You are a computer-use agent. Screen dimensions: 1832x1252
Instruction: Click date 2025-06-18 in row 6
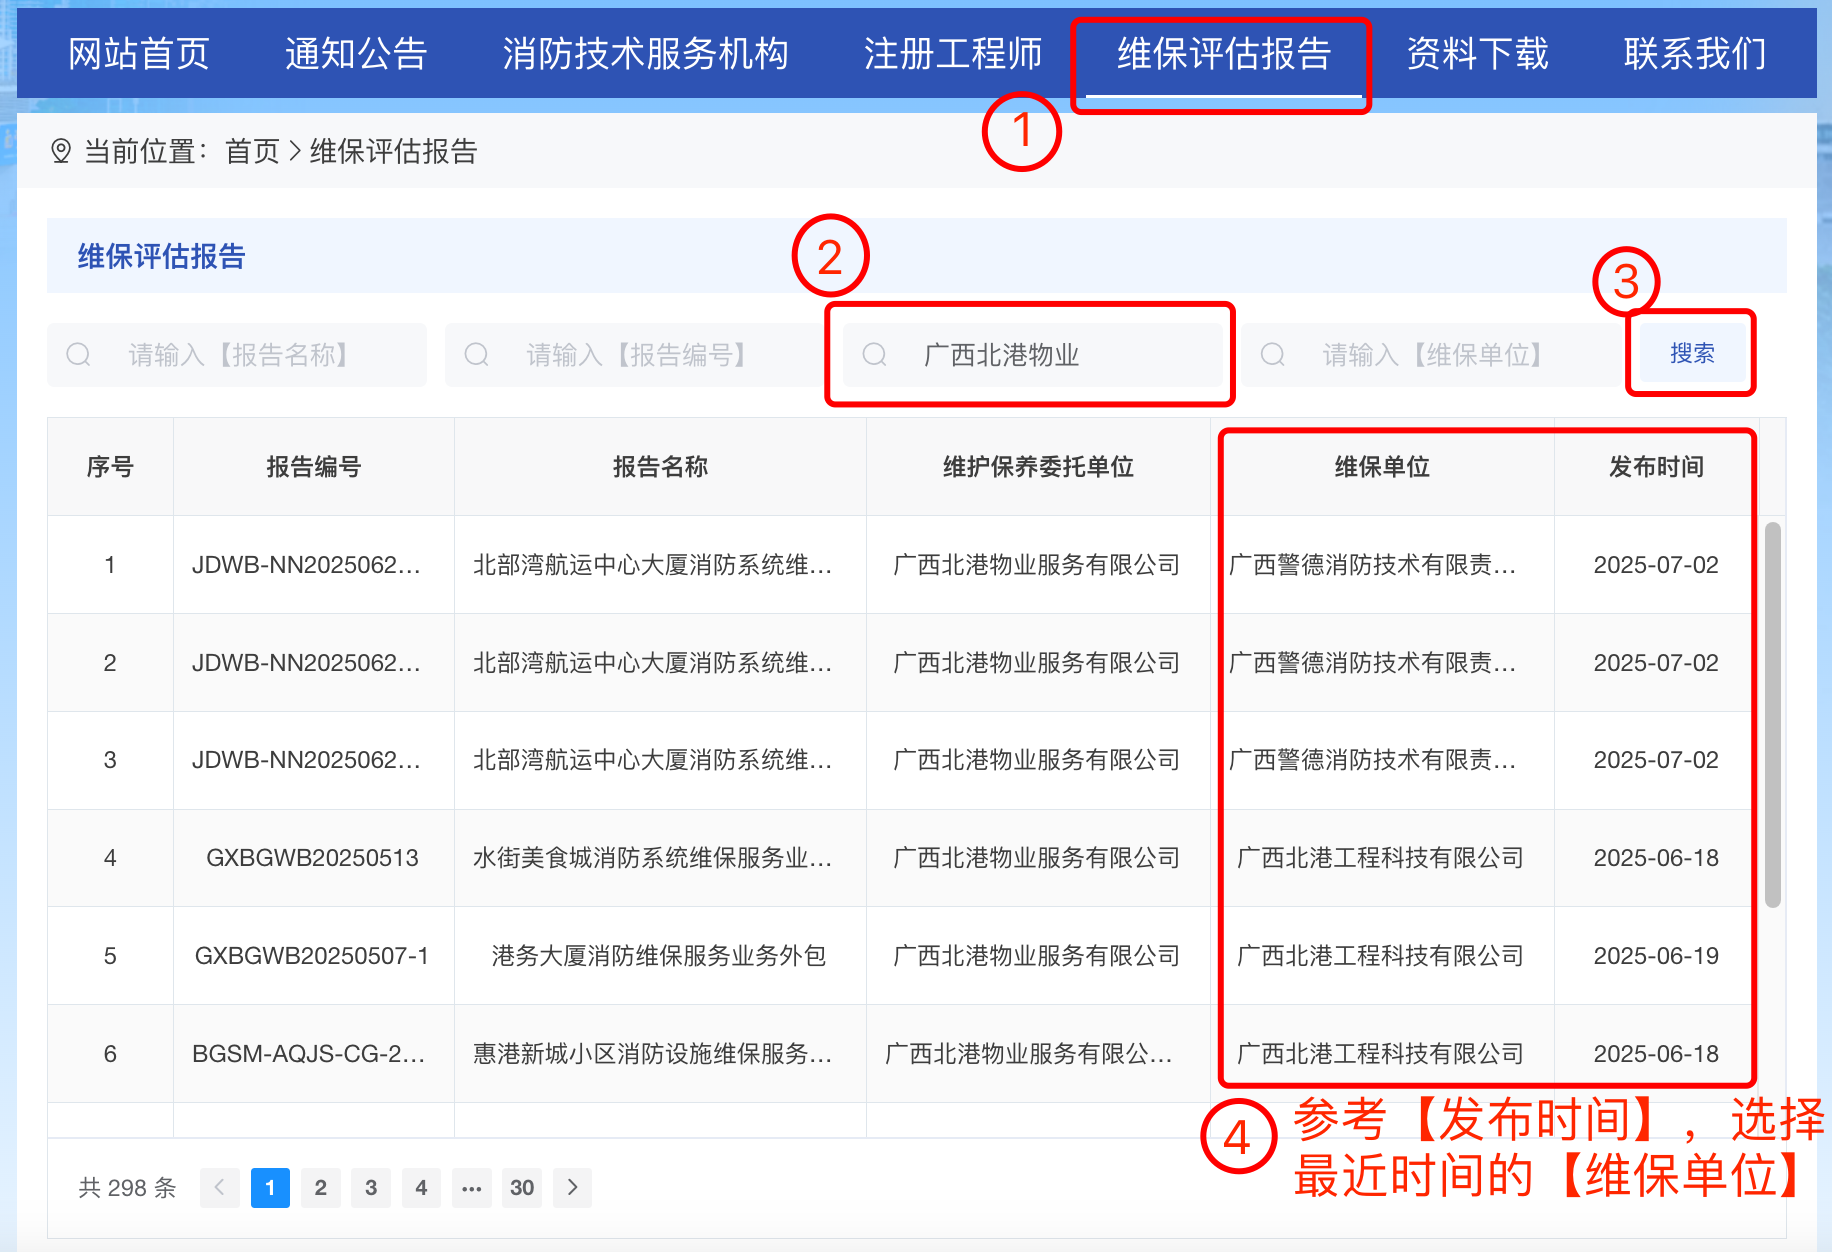pyautogui.click(x=1656, y=1054)
